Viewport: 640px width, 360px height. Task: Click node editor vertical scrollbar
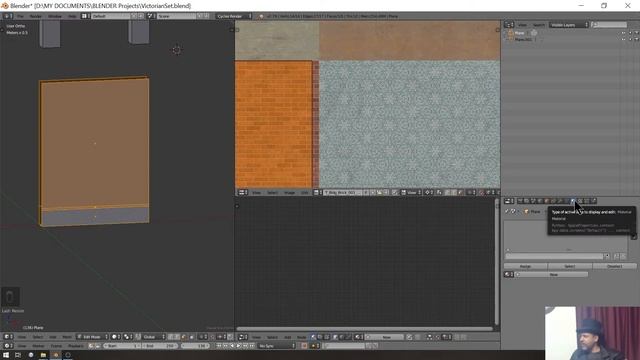click(497, 261)
